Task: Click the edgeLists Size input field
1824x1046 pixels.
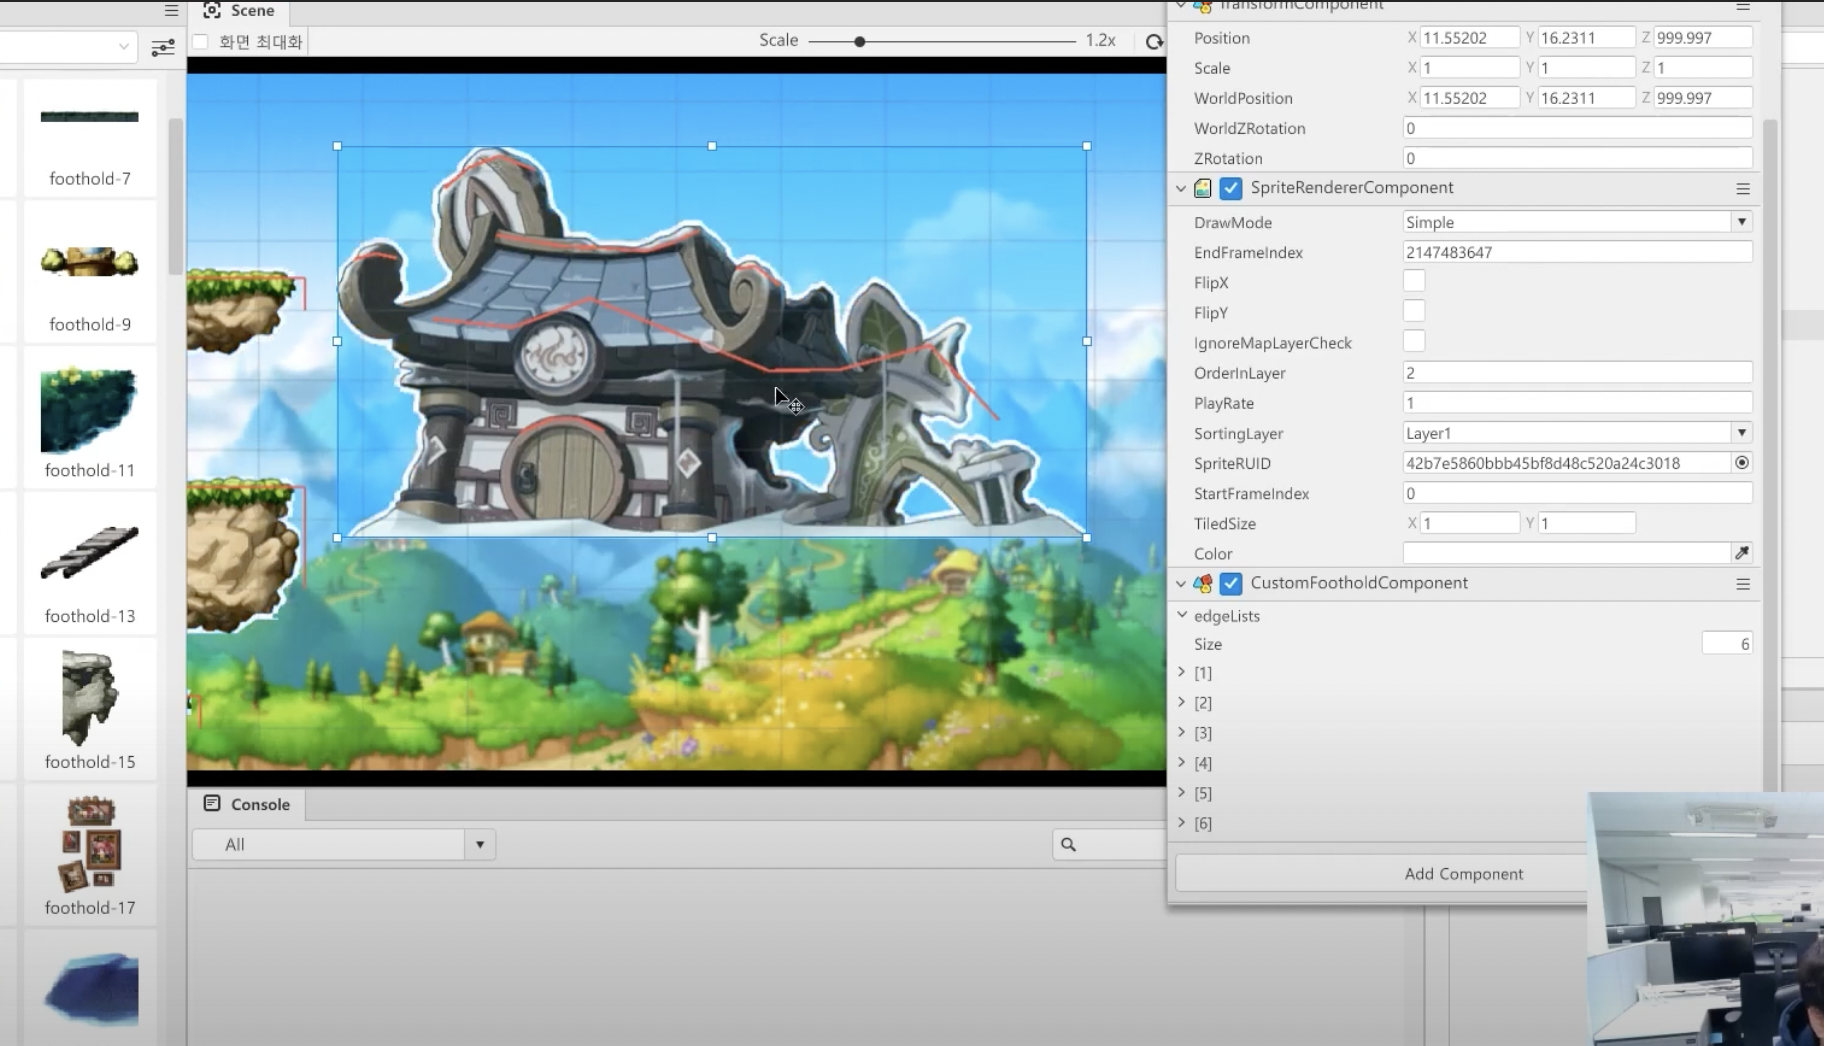Action: coord(1727,644)
